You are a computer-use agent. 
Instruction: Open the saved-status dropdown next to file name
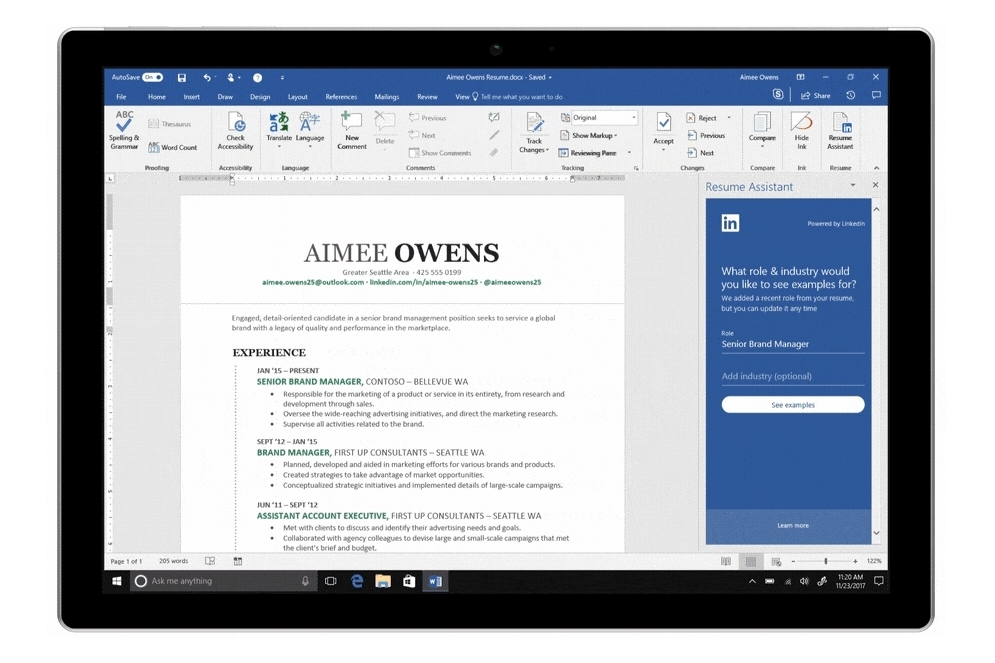(x=550, y=77)
